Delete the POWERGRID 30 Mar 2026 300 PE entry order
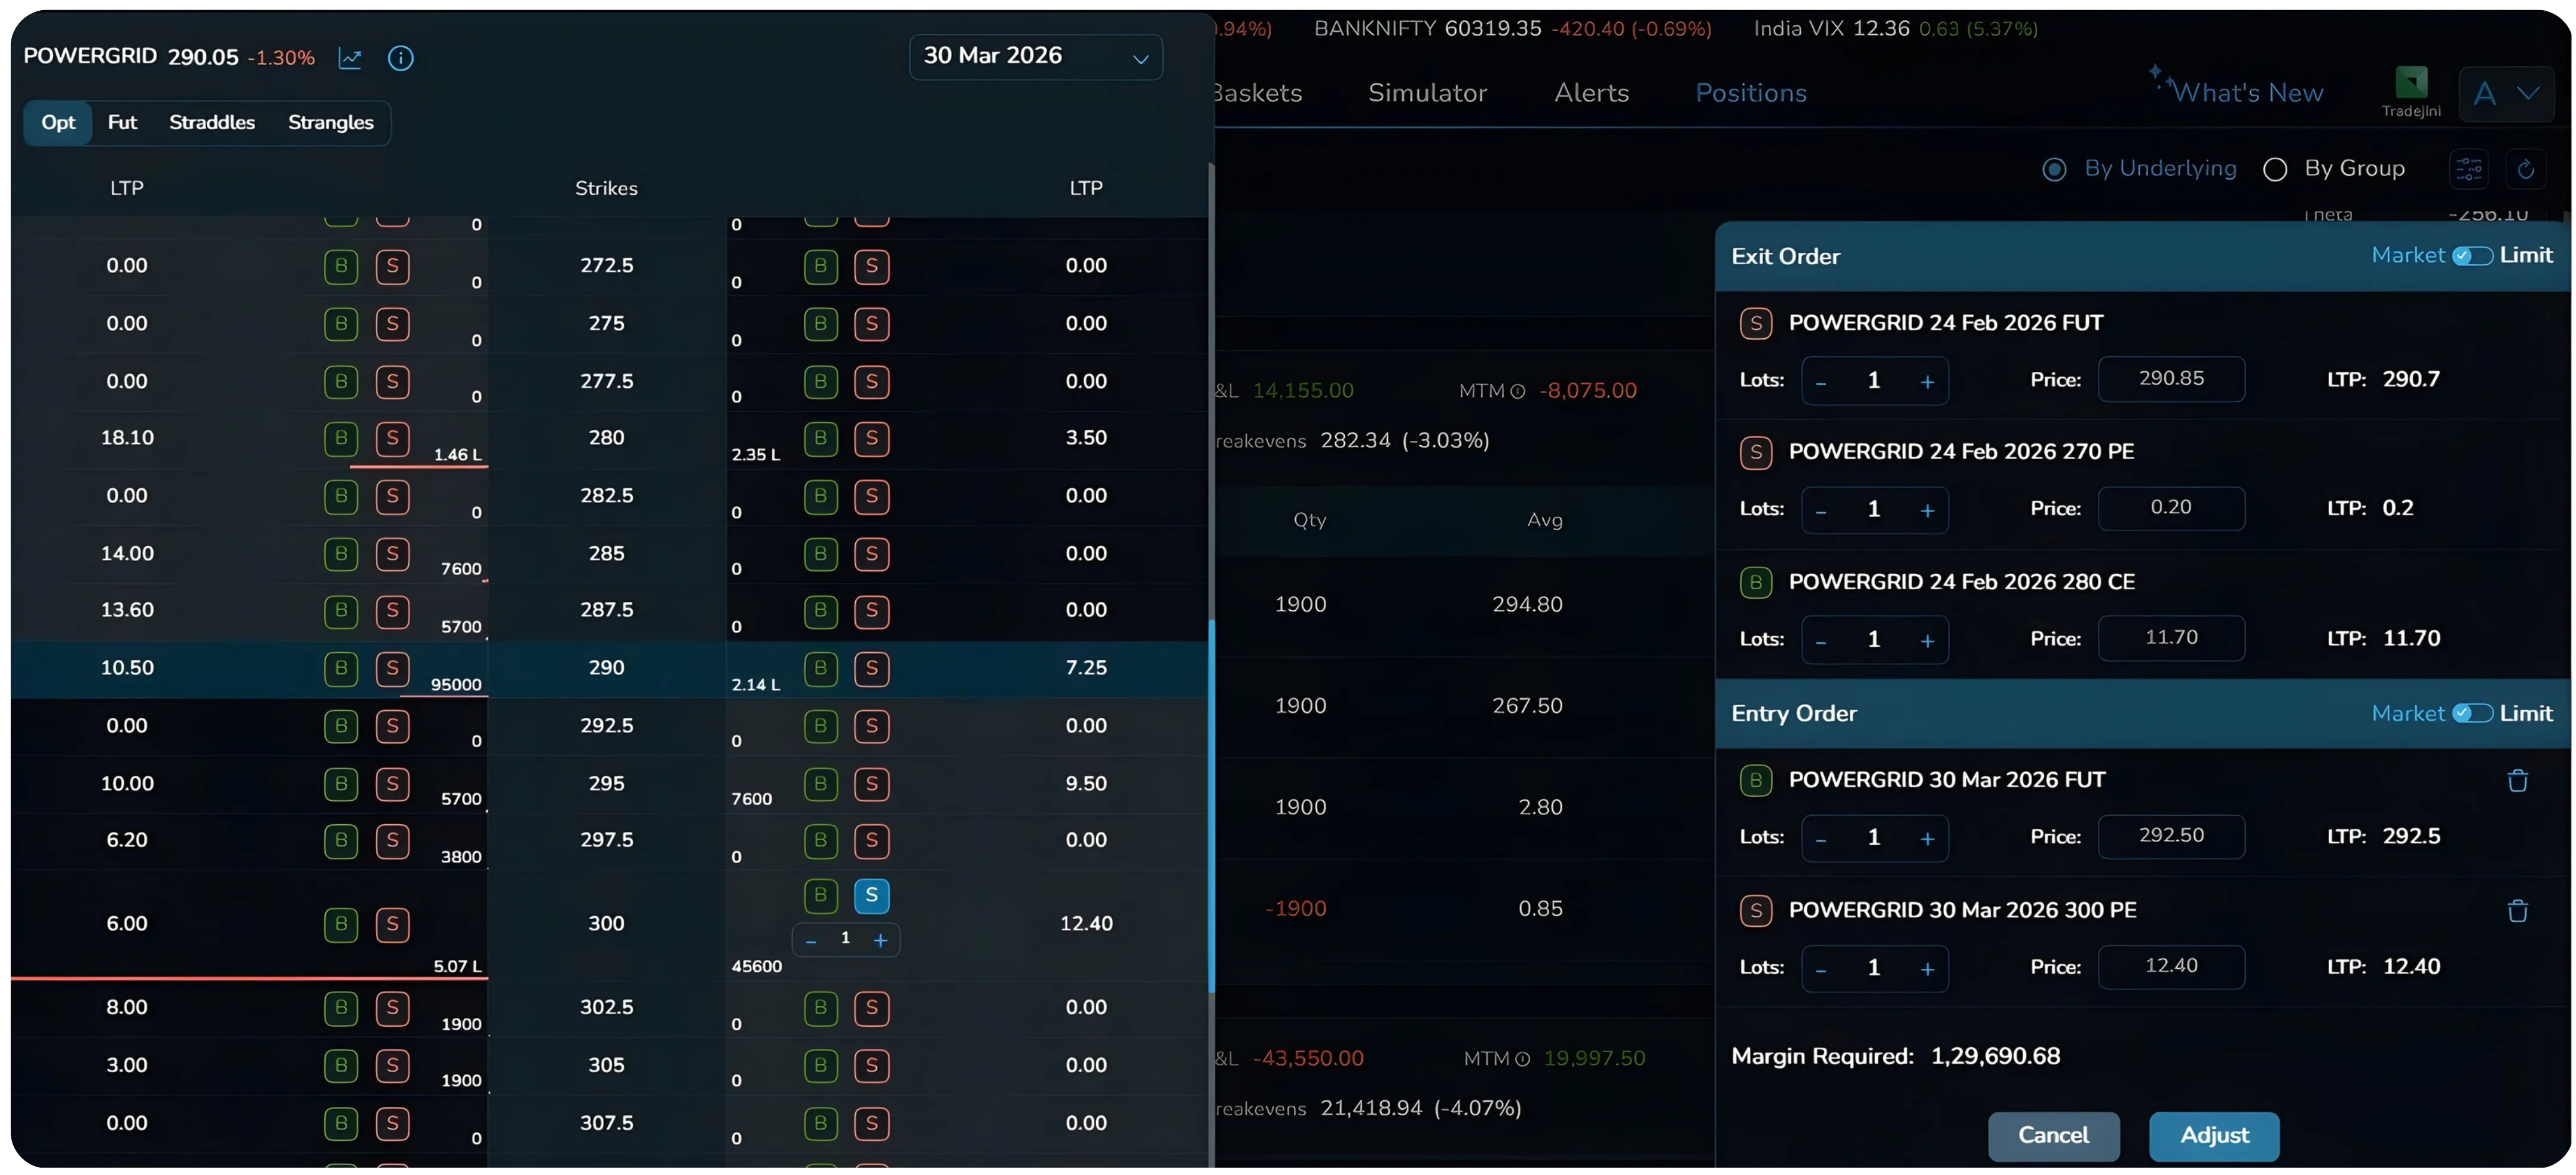The width and height of the screenshot is (2576, 1175). (x=2518, y=911)
